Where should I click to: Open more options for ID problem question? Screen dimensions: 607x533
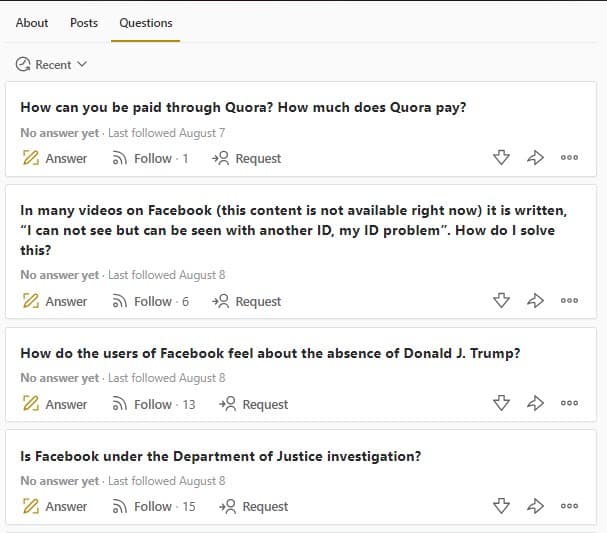pyautogui.click(x=569, y=300)
